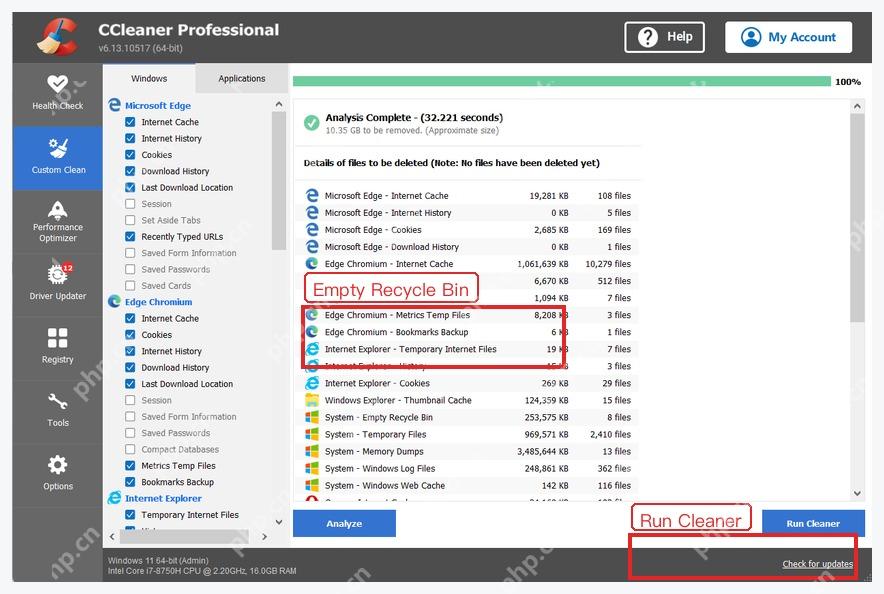Click icon beside Microsoft Edge - Download History result

(x=312, y=246)
